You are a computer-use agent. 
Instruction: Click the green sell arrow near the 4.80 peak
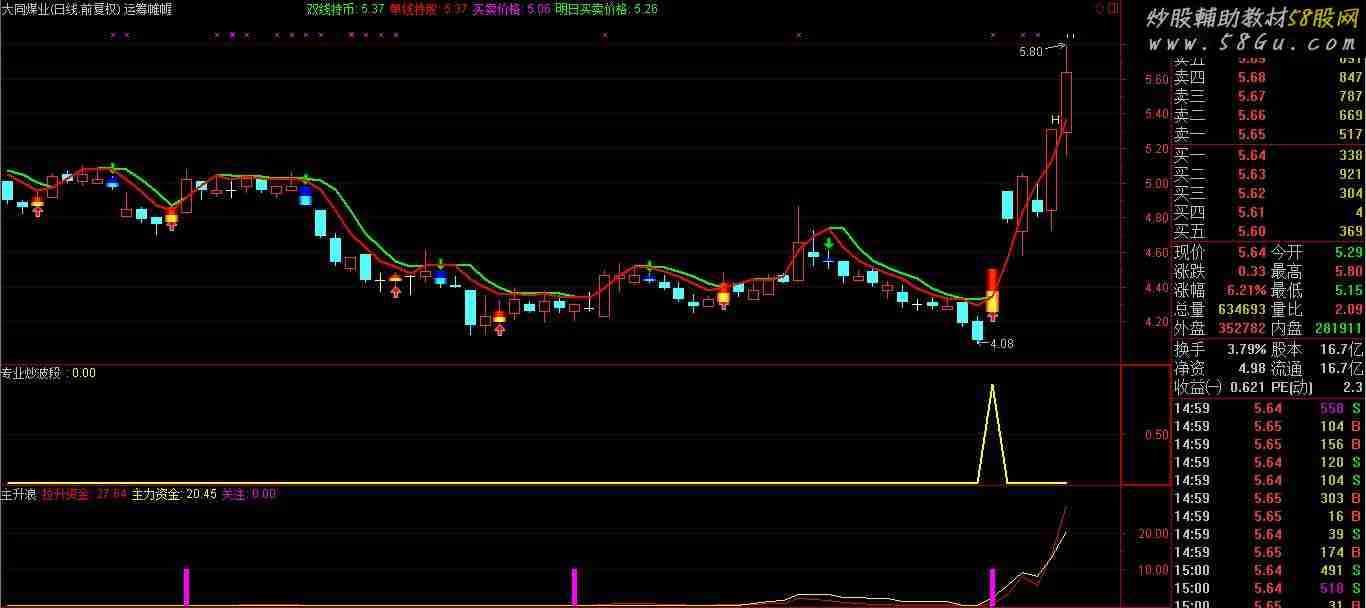tap(829, 243)
